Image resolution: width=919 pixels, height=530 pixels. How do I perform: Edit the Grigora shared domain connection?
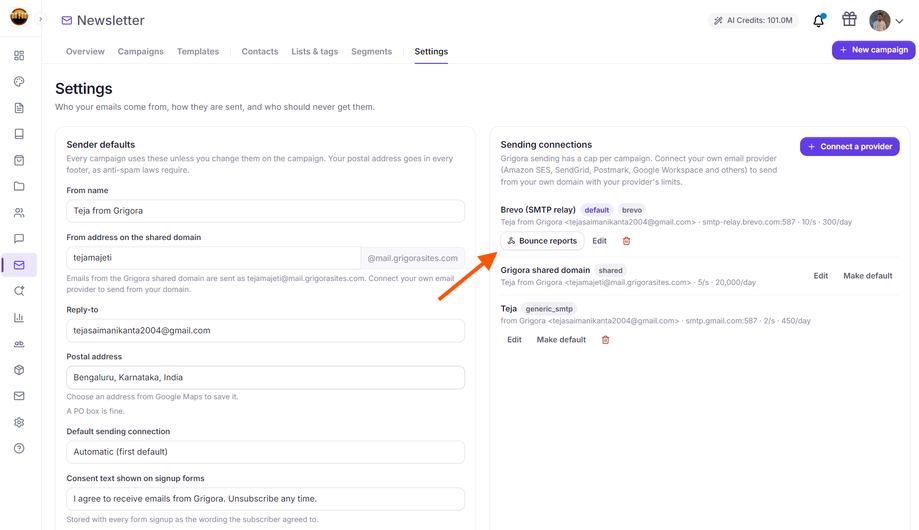point(821,276)
